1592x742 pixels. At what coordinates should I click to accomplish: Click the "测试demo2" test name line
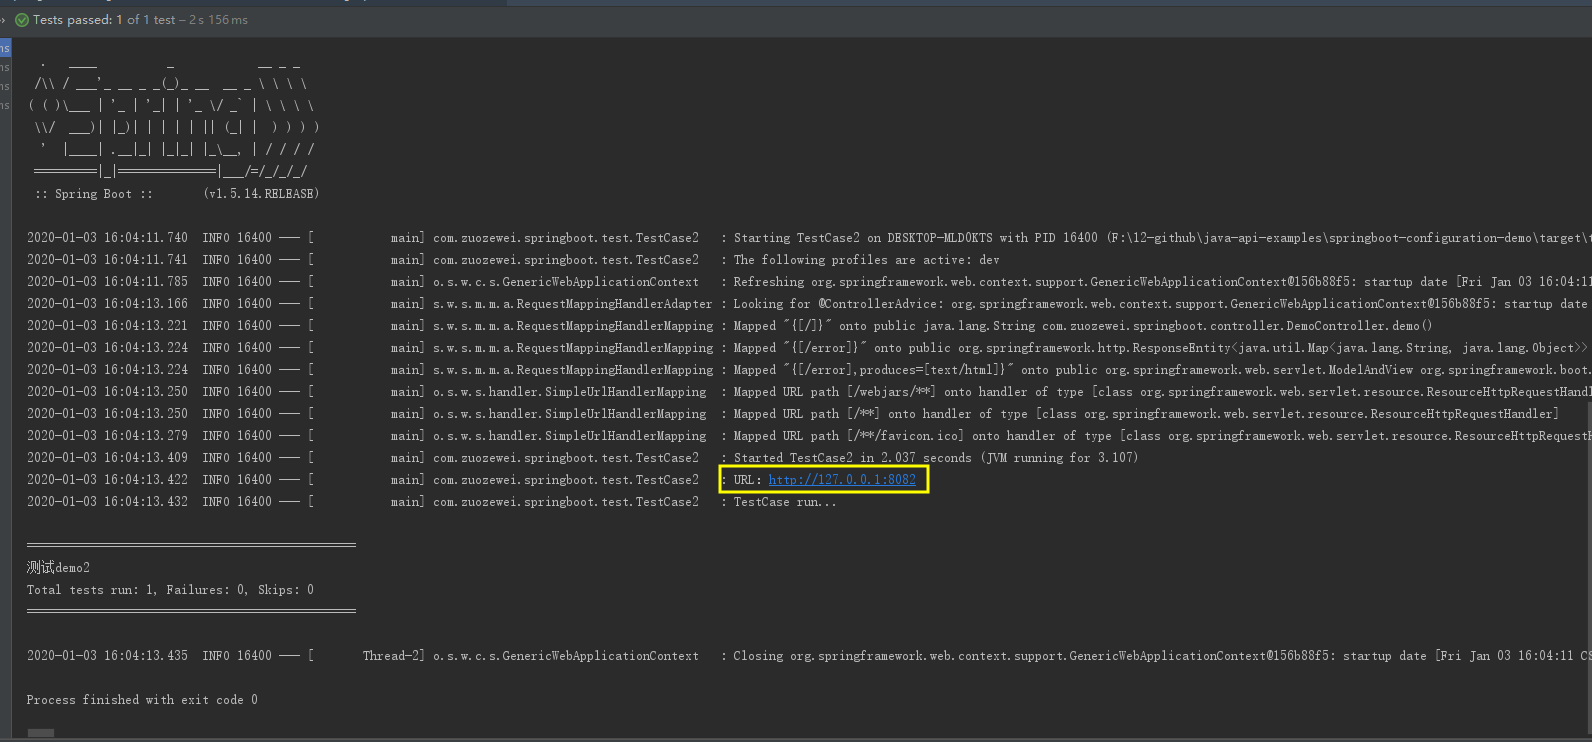click(x=58, y=568)
